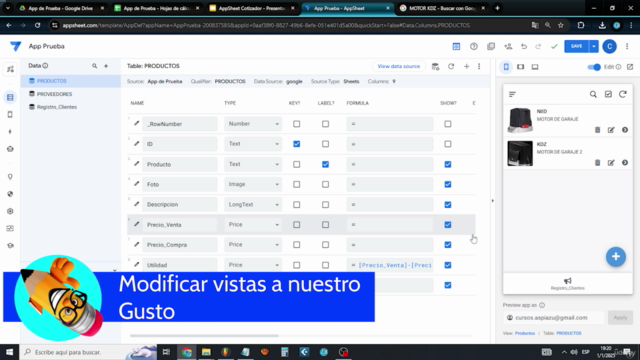Screen dimensions: 640x360
Task: Open the table's three-dot more menu
Action: coord(479,66)
